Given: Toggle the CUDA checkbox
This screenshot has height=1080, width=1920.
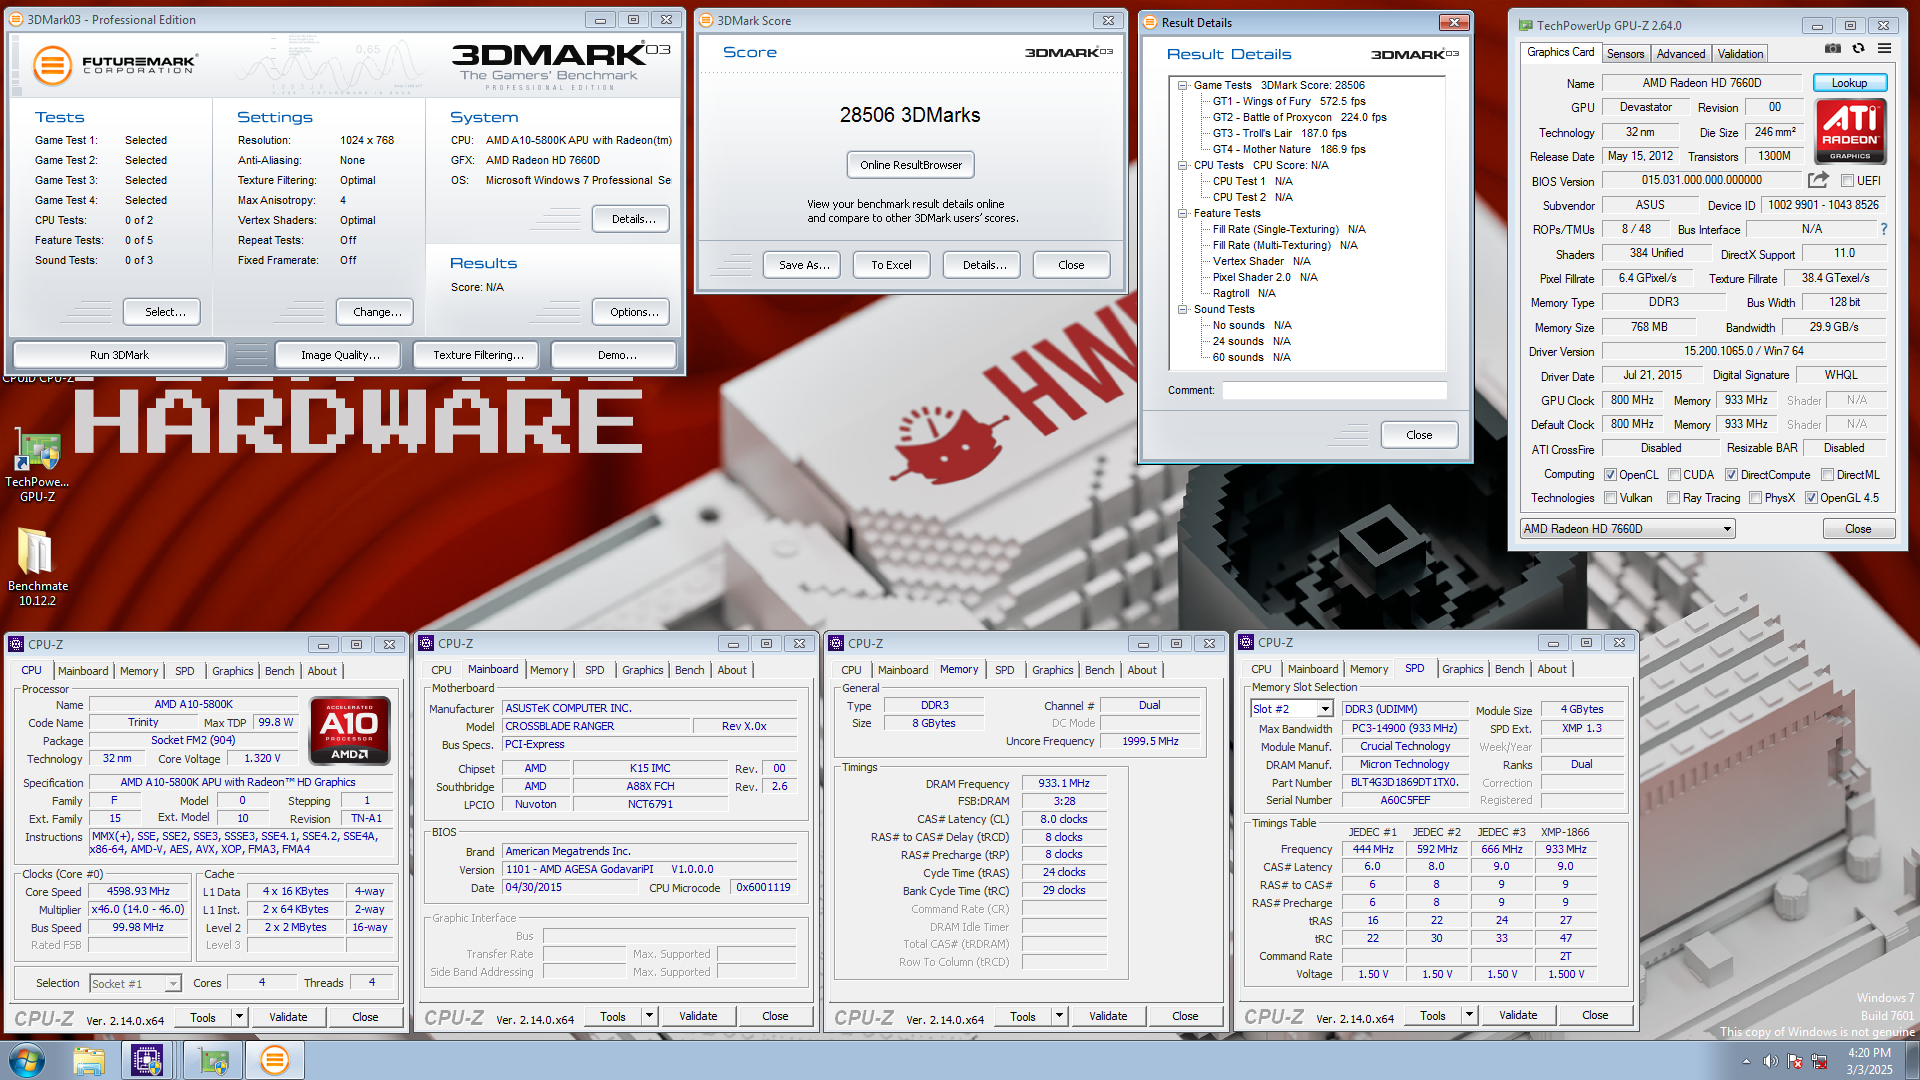Looking at the screenshot, I should tap(1674, 475).
